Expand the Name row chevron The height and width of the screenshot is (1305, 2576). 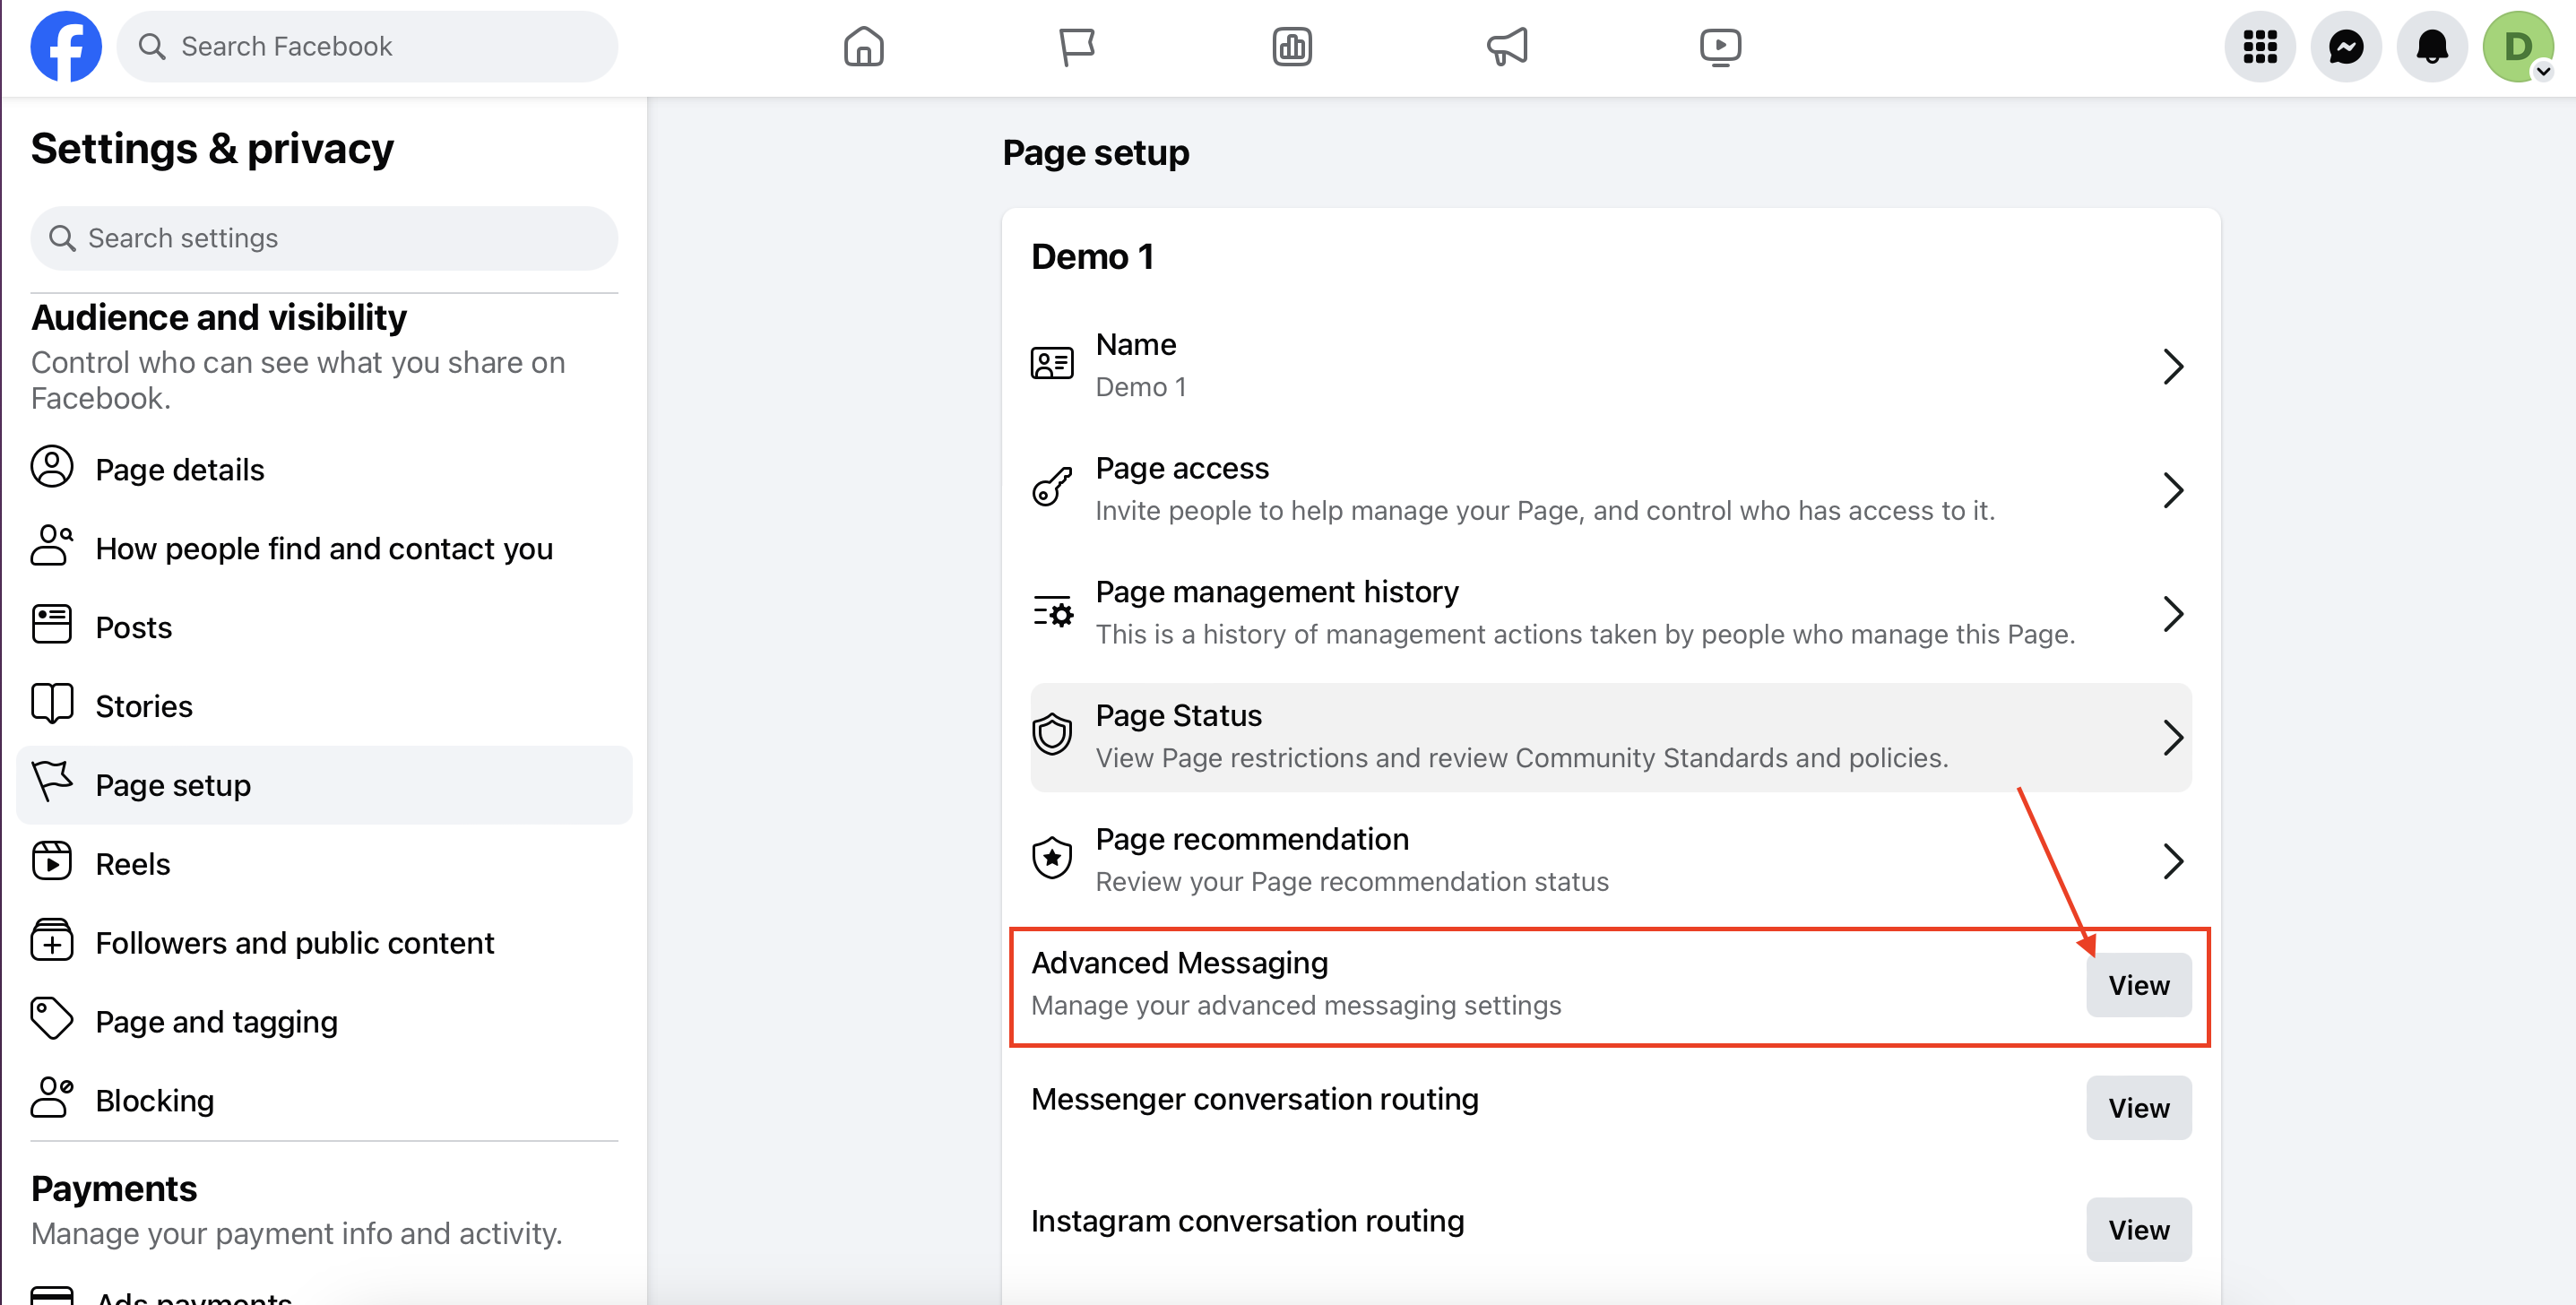[2172, 366]
